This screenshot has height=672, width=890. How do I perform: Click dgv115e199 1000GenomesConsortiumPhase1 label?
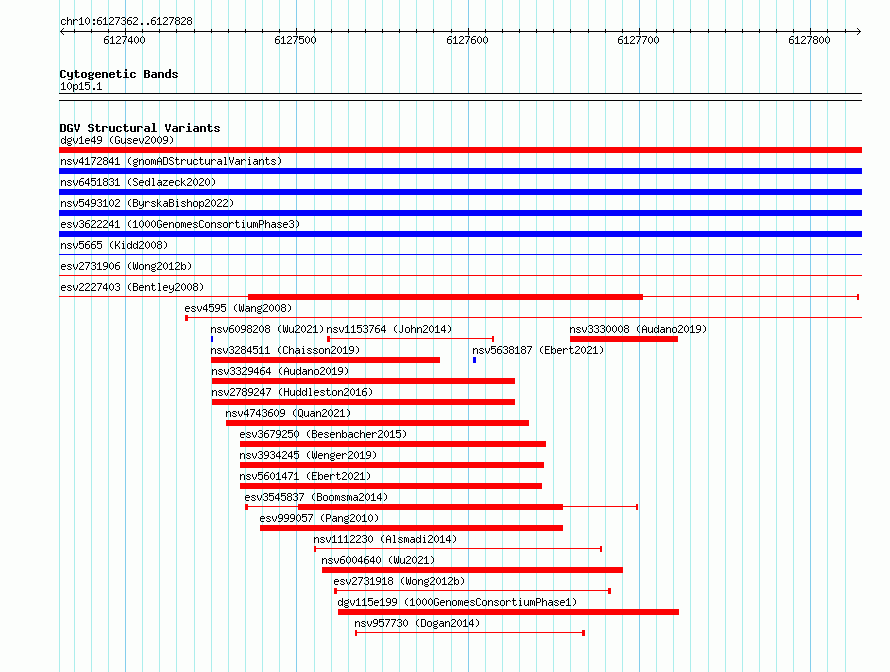[x=457, y=602]
